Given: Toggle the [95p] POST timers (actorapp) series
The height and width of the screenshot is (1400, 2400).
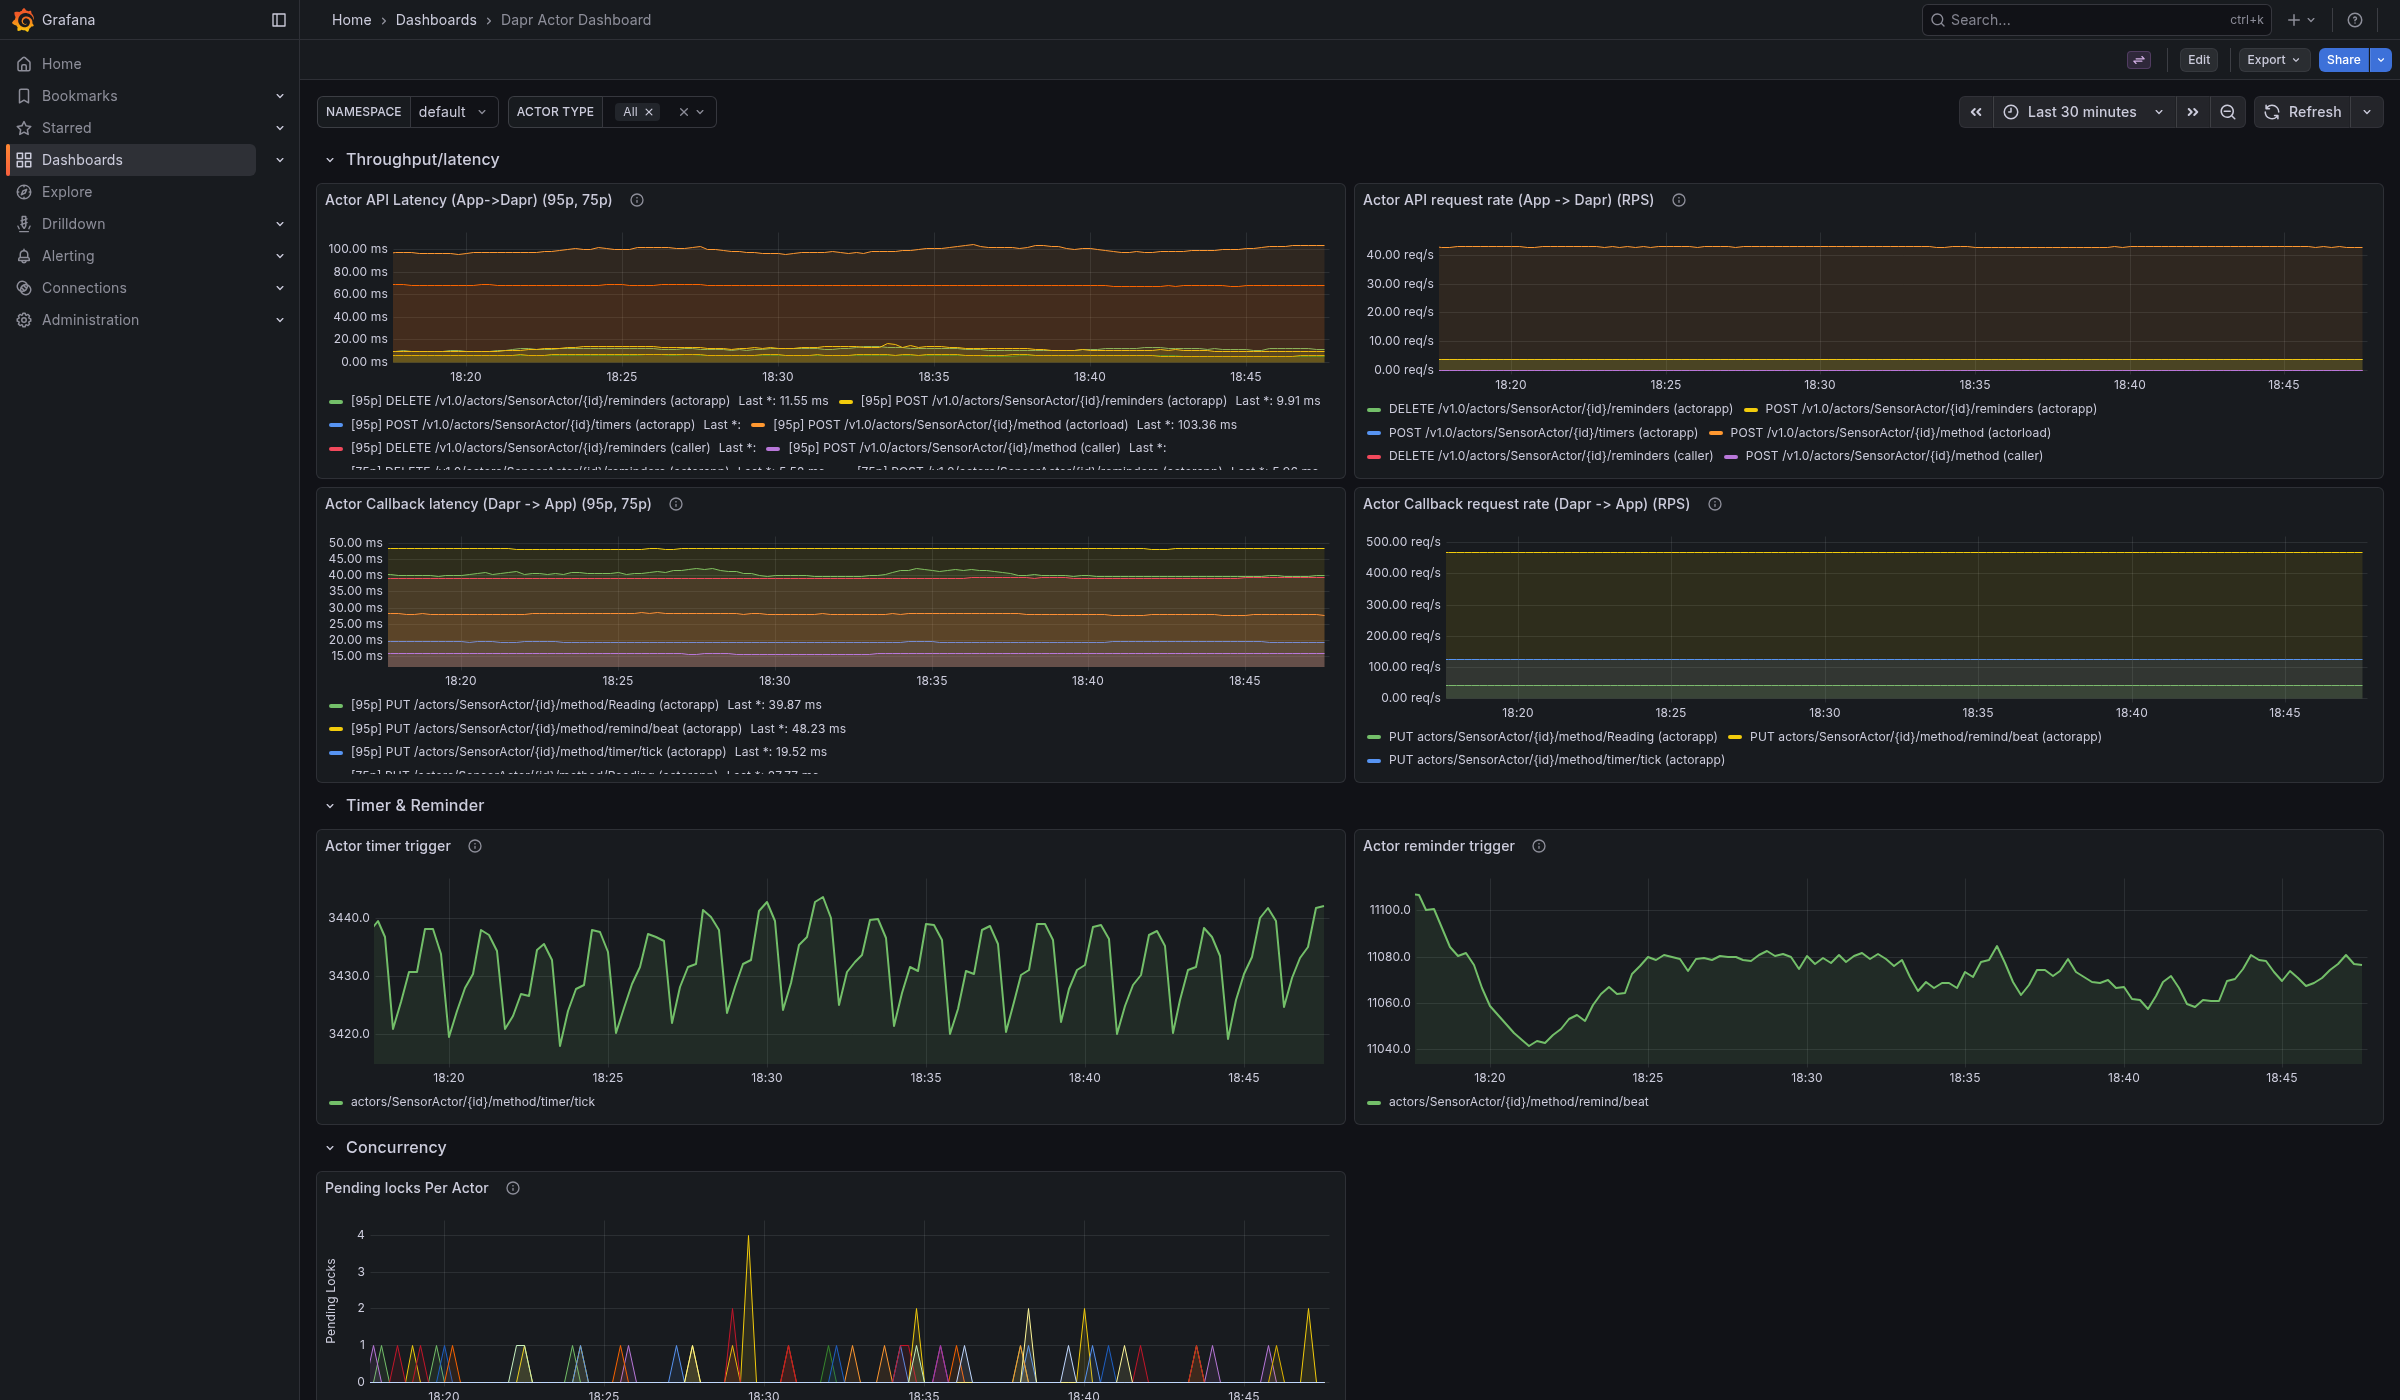Looking at the screenshot, I should coord(522,425).
